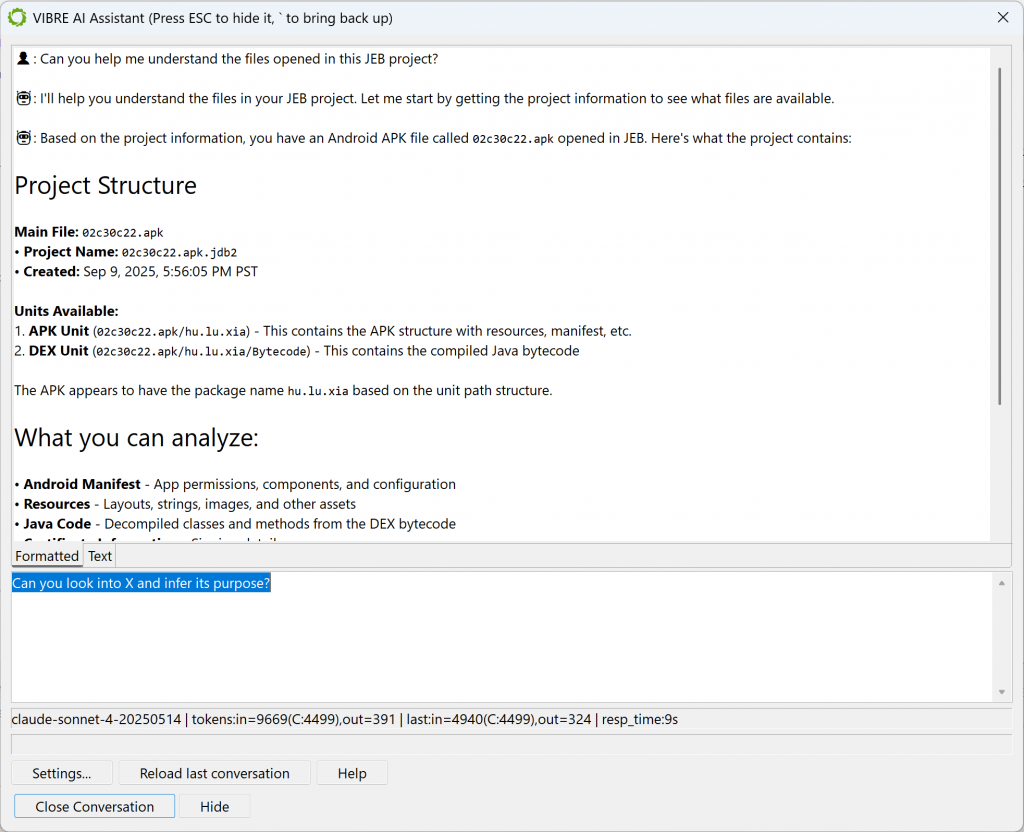
Task: Click Reload last conversation button
Action: (214, 773)
